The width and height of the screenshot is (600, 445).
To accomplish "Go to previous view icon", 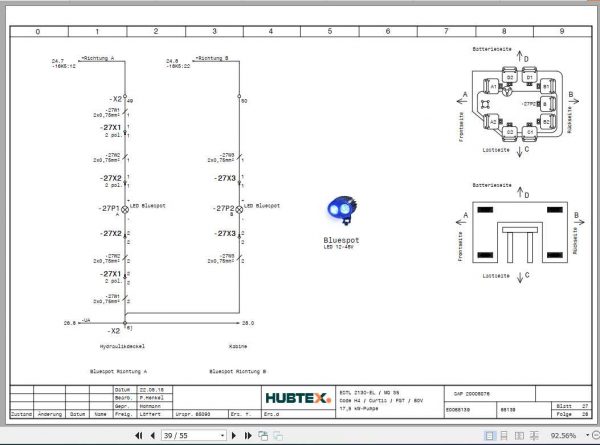I will [x=263, y=435].
